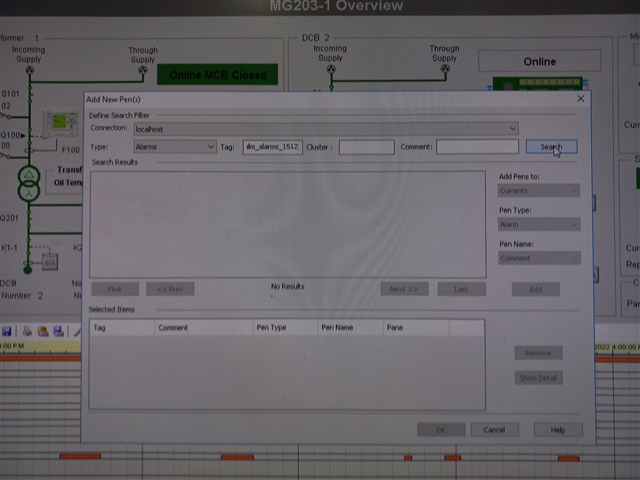Click the Transformer 1 Through Supply node

(x=142, y=70)
